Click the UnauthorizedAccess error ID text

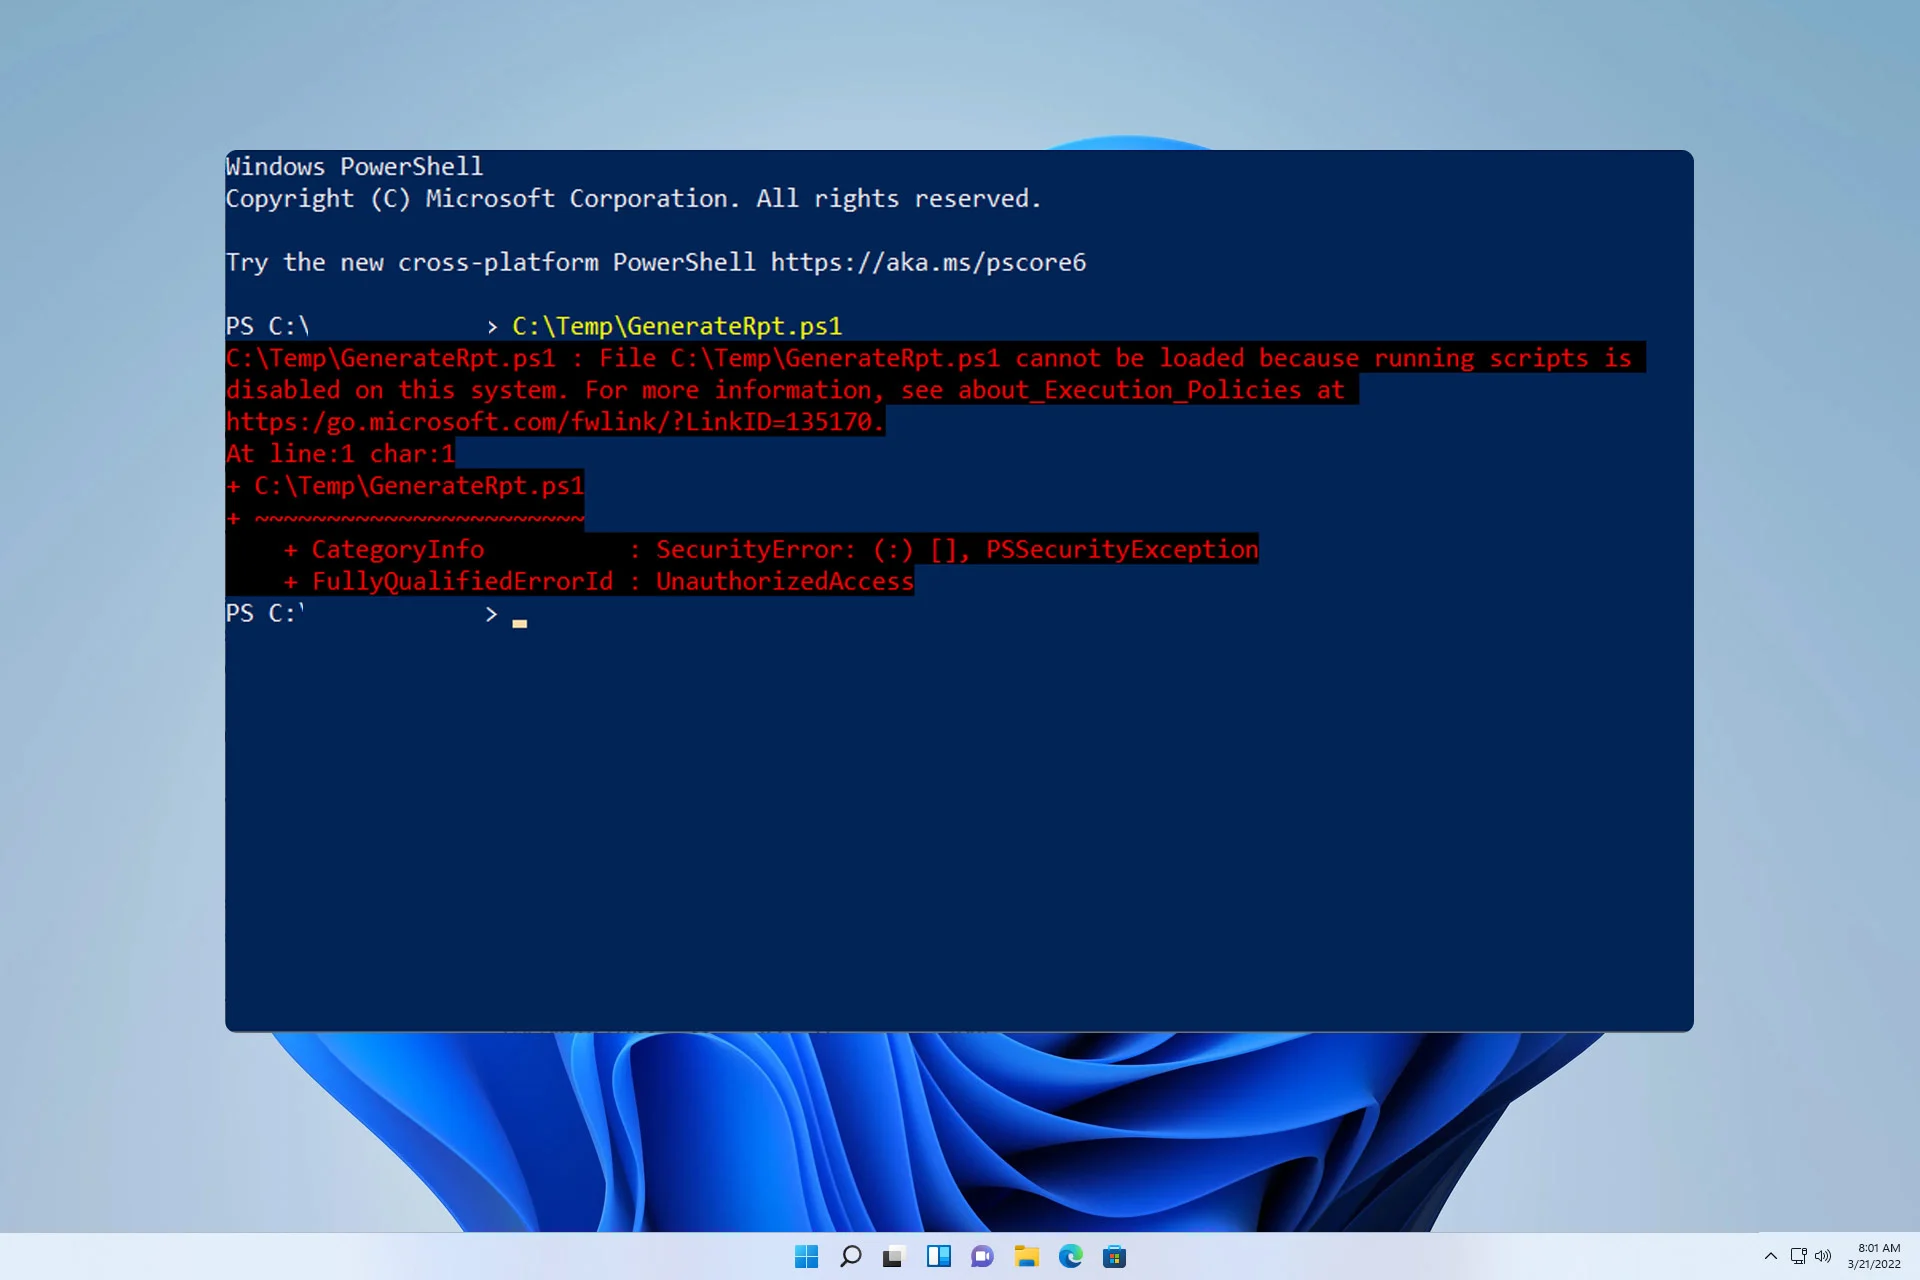click(783, 581)
